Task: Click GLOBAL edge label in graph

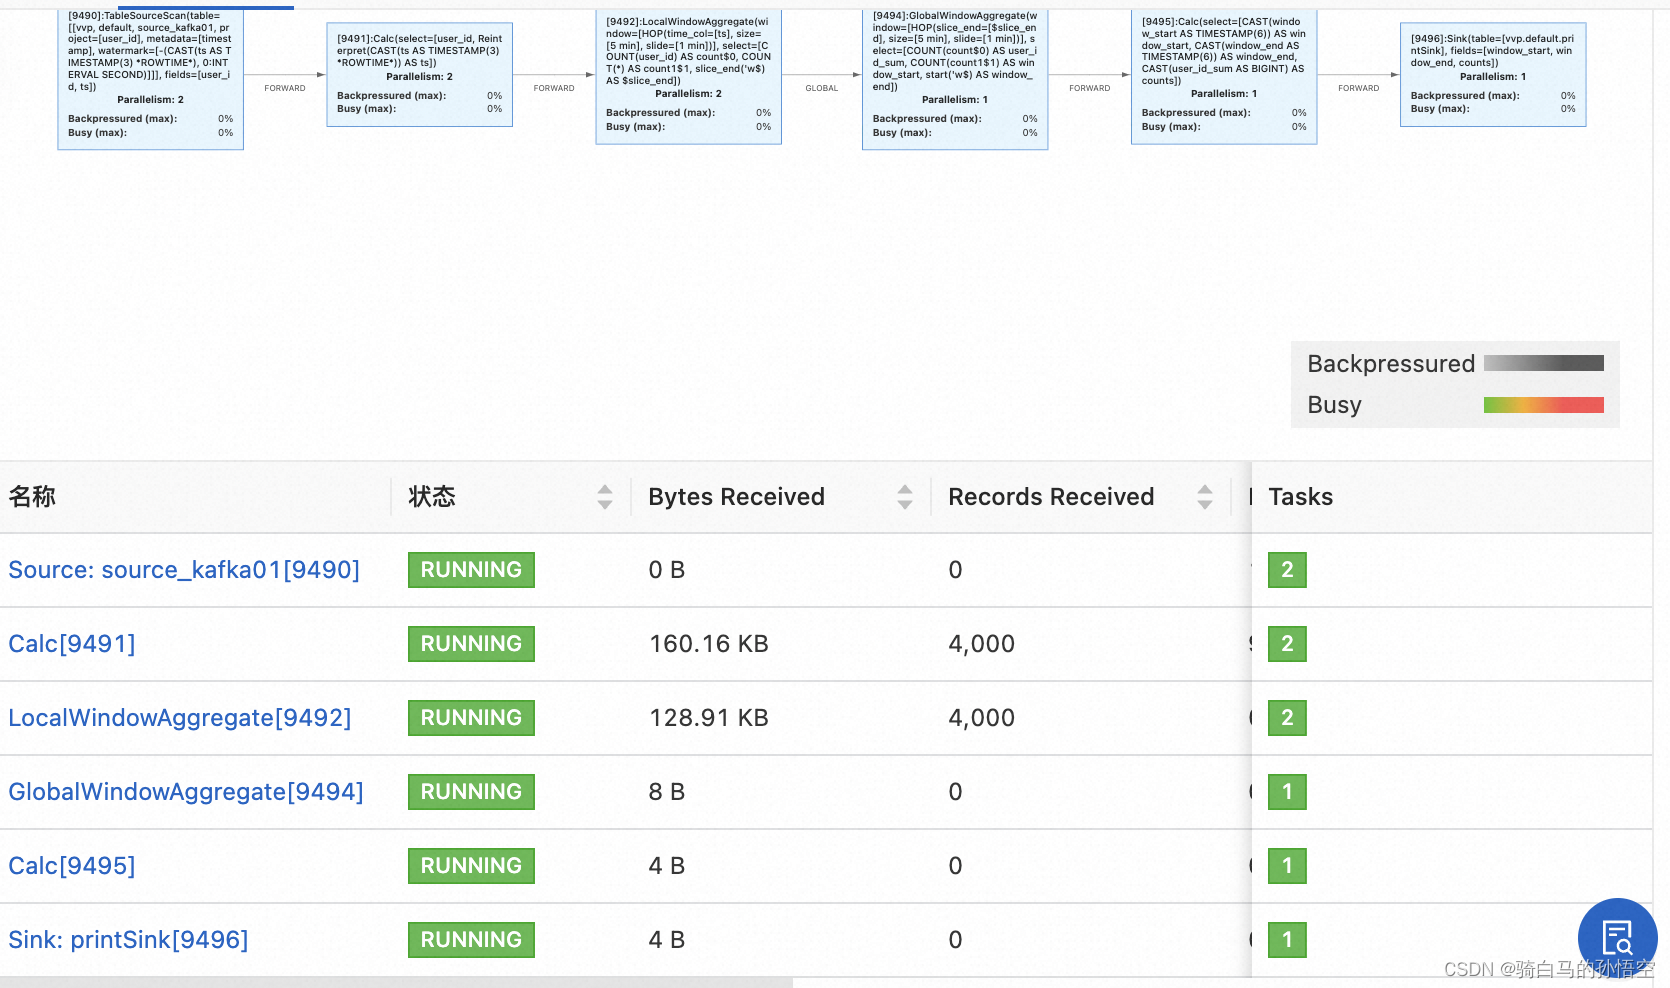Action: (x=822, y=88)
